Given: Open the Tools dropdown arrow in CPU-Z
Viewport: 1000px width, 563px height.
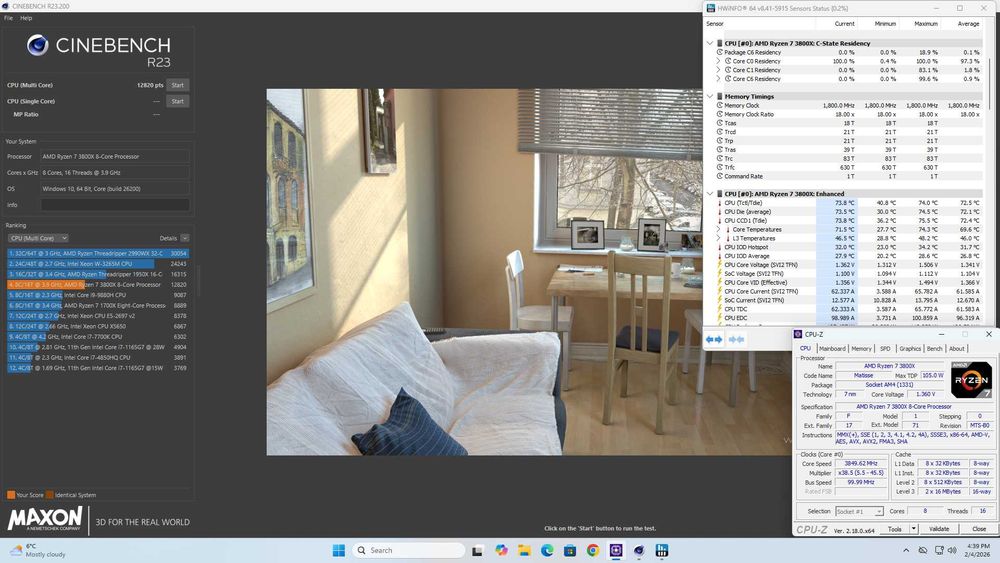Looking at the screenshot, I should point(913,529).
